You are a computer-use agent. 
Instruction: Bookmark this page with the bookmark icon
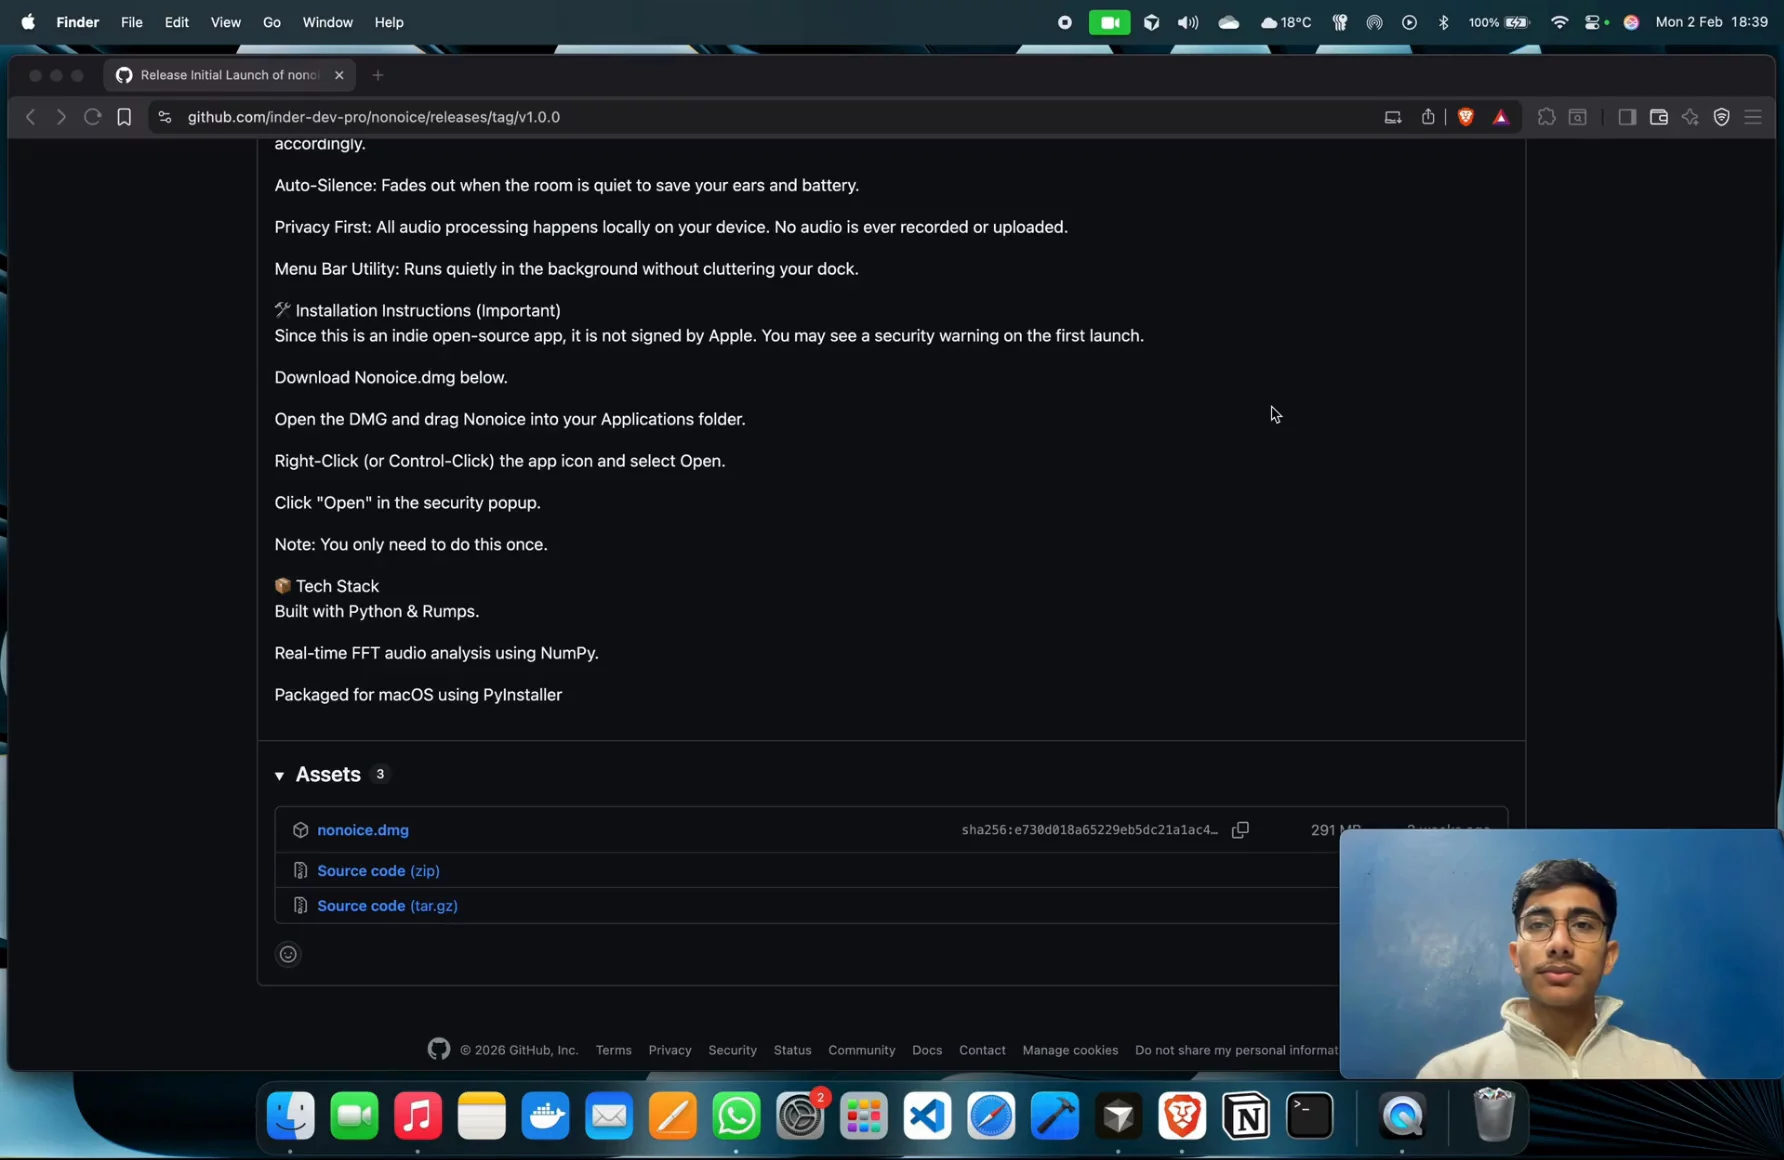click(x=124, y=117)
